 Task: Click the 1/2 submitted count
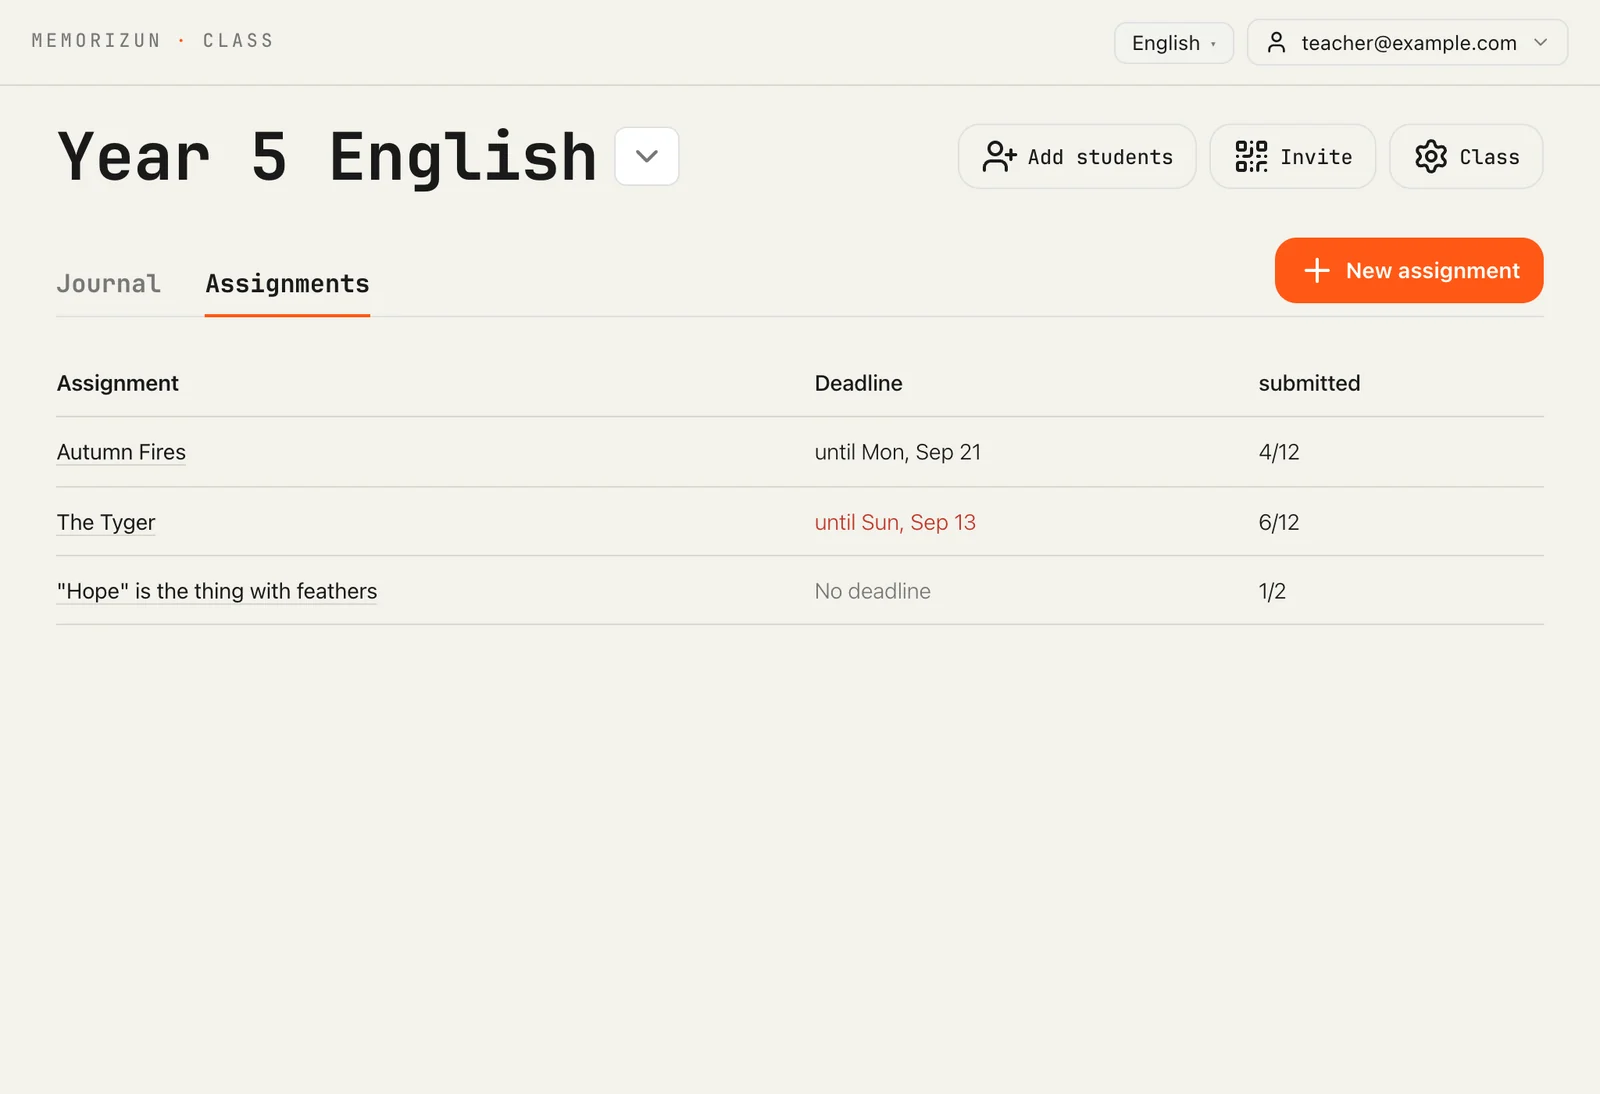coord(1272,591)
